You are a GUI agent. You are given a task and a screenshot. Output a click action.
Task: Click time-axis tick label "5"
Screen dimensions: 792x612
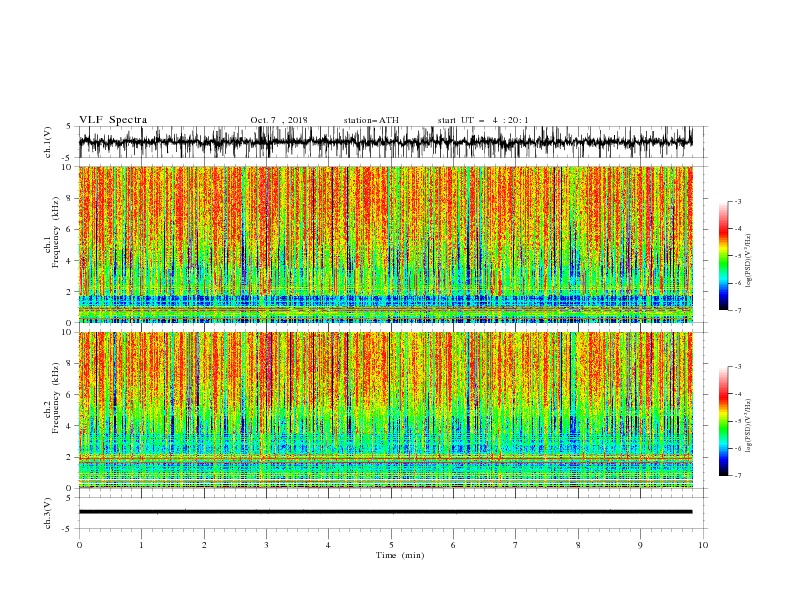coord(391,545)
